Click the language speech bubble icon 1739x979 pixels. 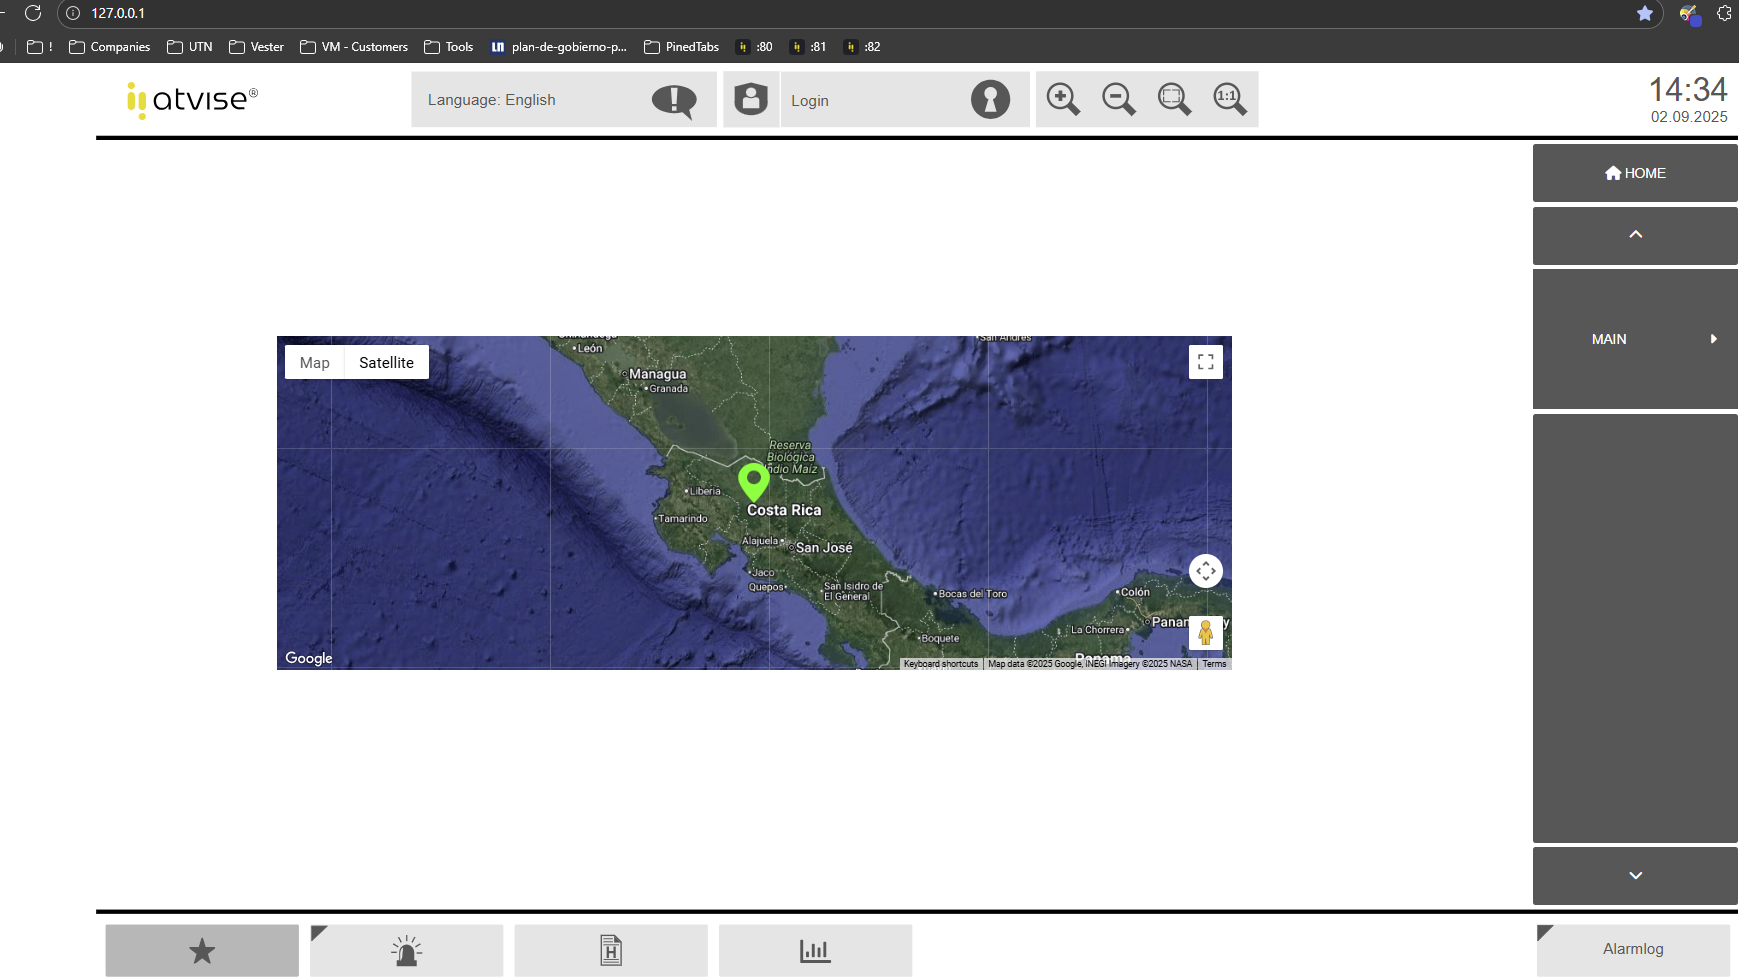(674, 100)
